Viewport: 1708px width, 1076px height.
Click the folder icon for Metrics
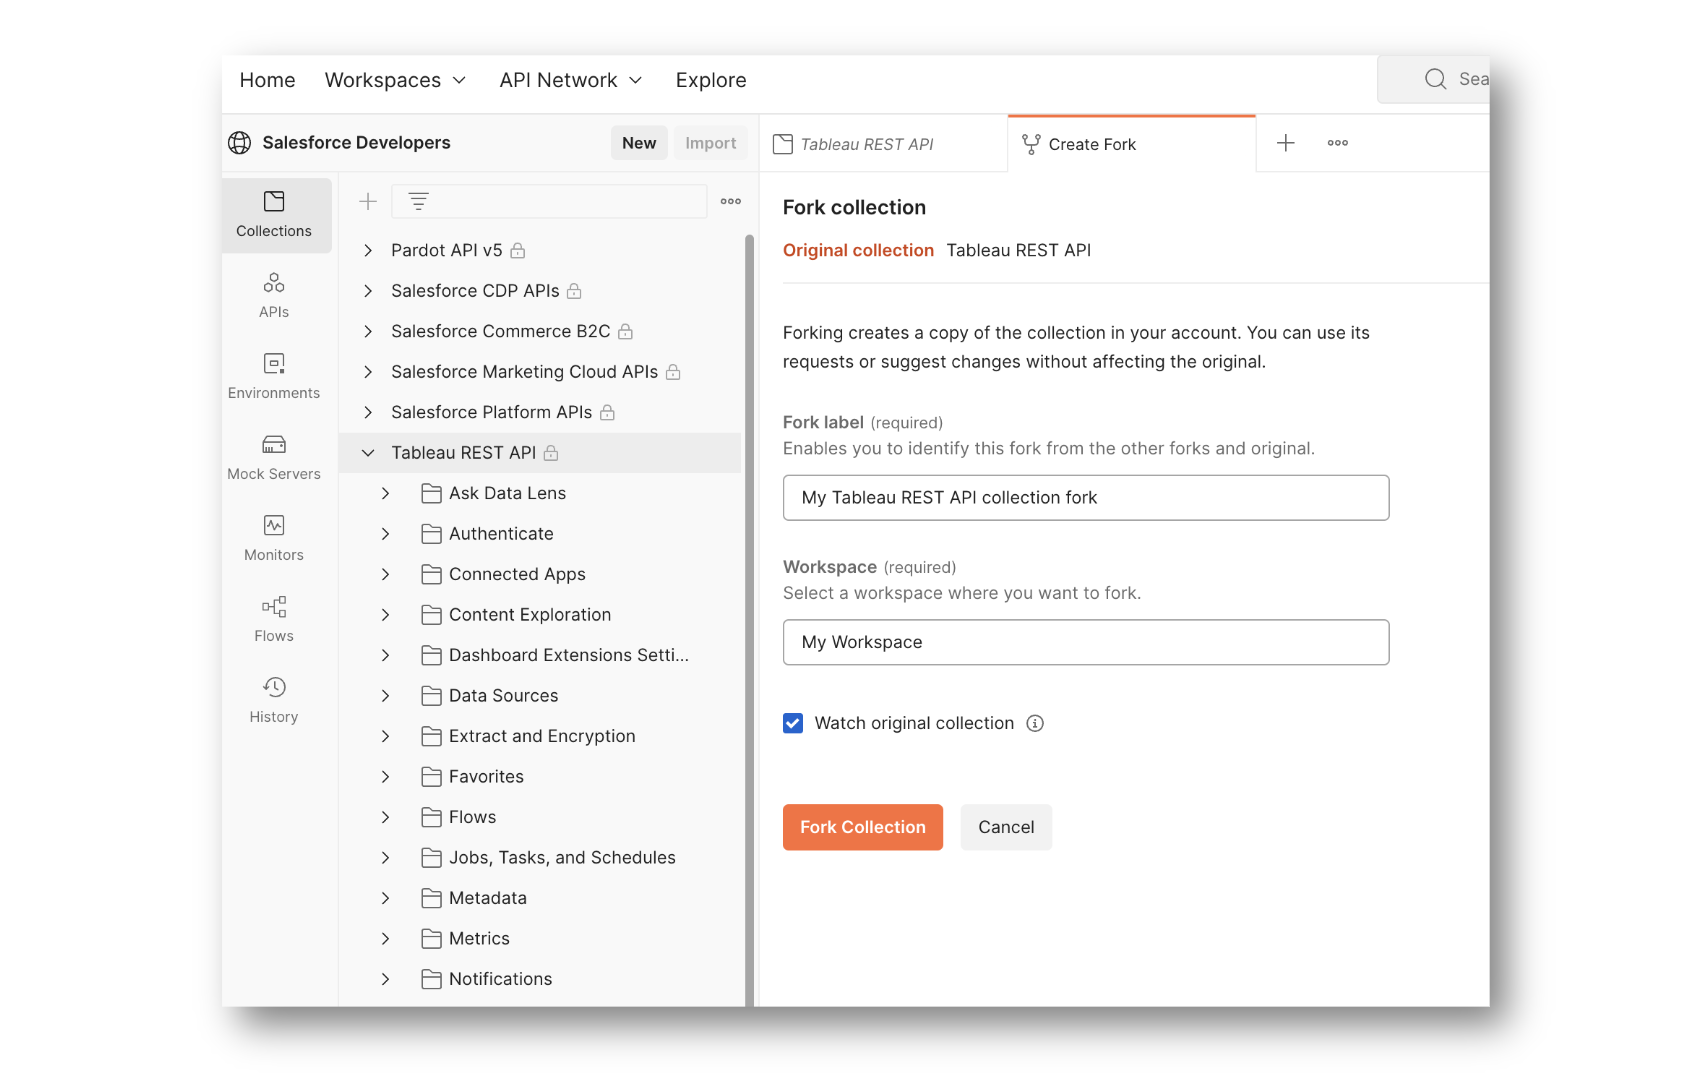[x=432, y=939]
